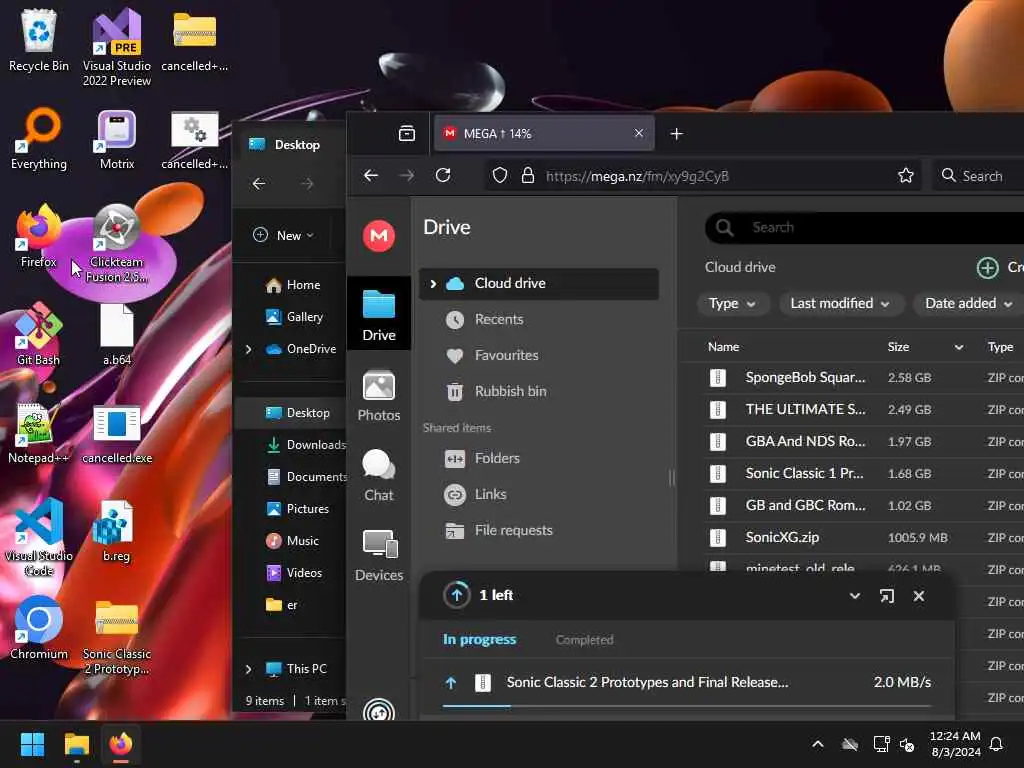Select Cloud drive in MEGA tree
The image size is (1024, 768).
(538, 283)
